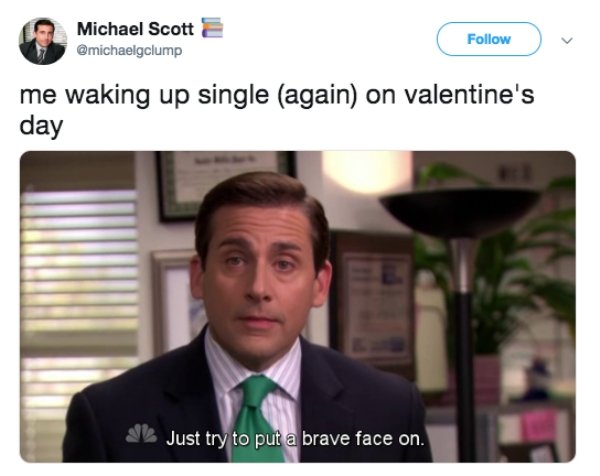
Task: Open the tweet options chevron menu
Action: point(567,40)
